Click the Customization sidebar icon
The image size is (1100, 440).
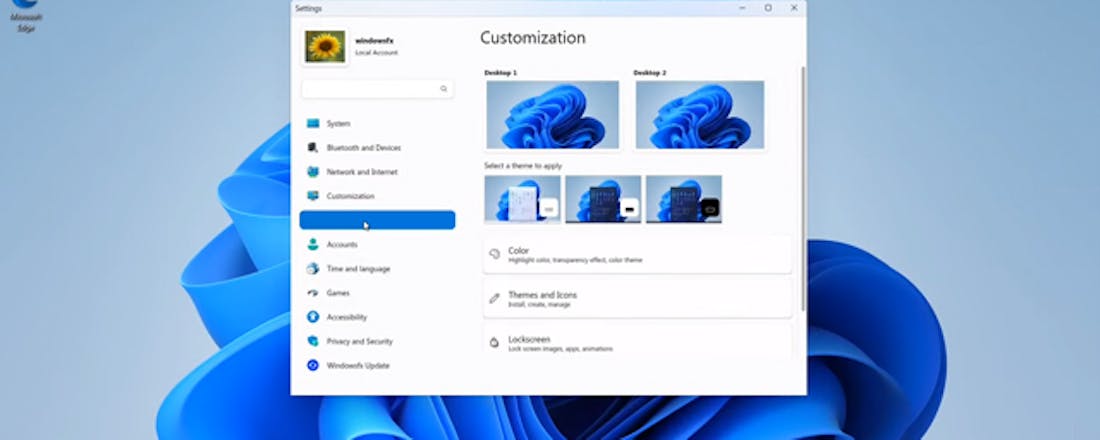point(313,196)
